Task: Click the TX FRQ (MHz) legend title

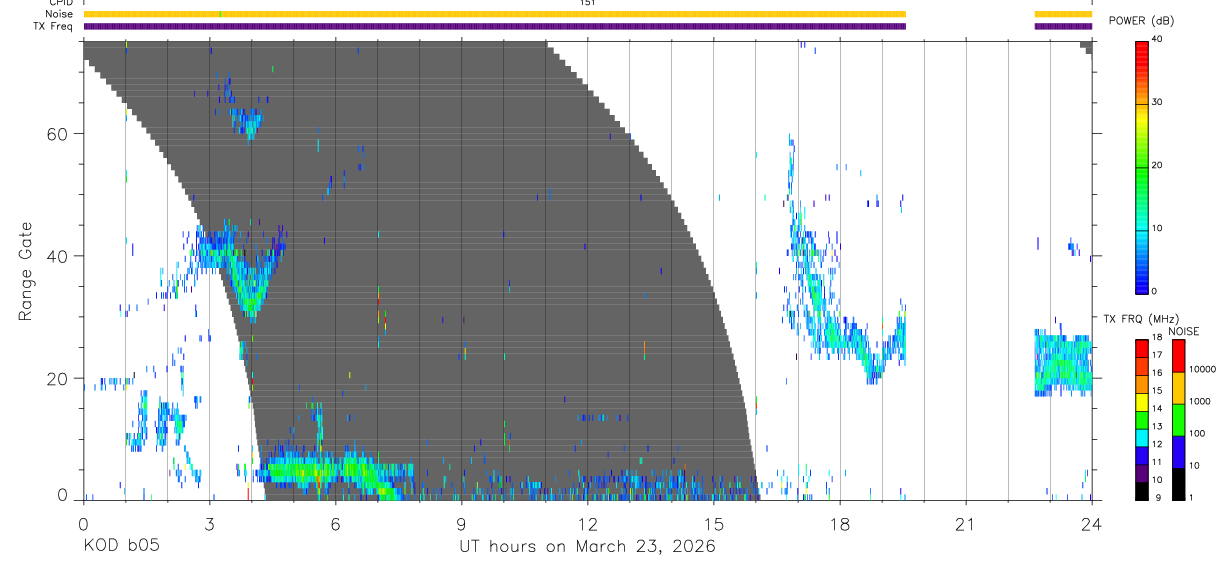Action: tap(1139, 319)
